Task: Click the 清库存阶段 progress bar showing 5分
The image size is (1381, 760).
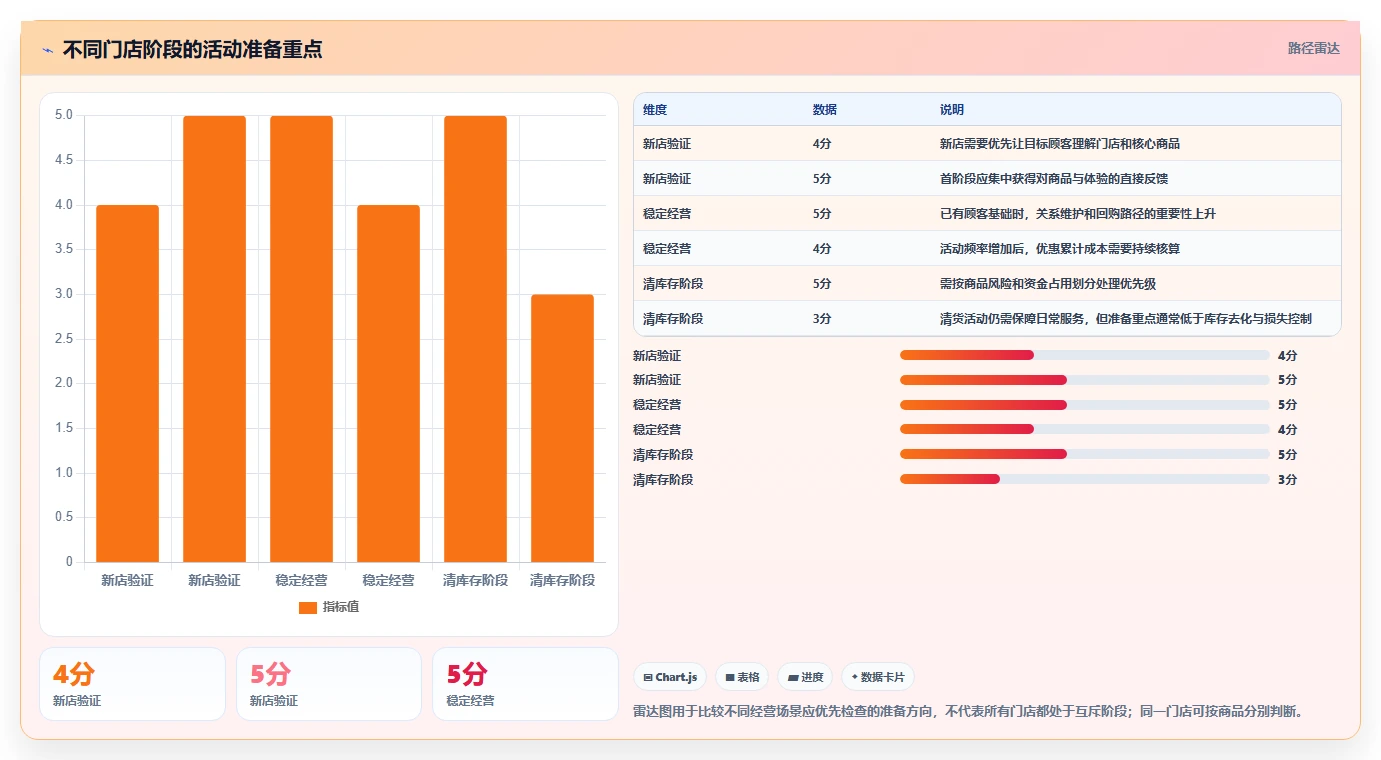Action: 1085,454
